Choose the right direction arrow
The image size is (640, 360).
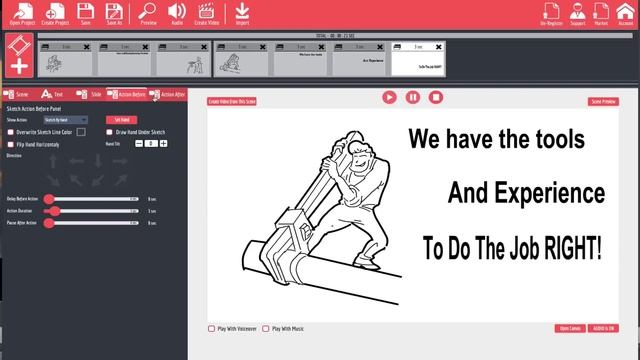point(120,161)
